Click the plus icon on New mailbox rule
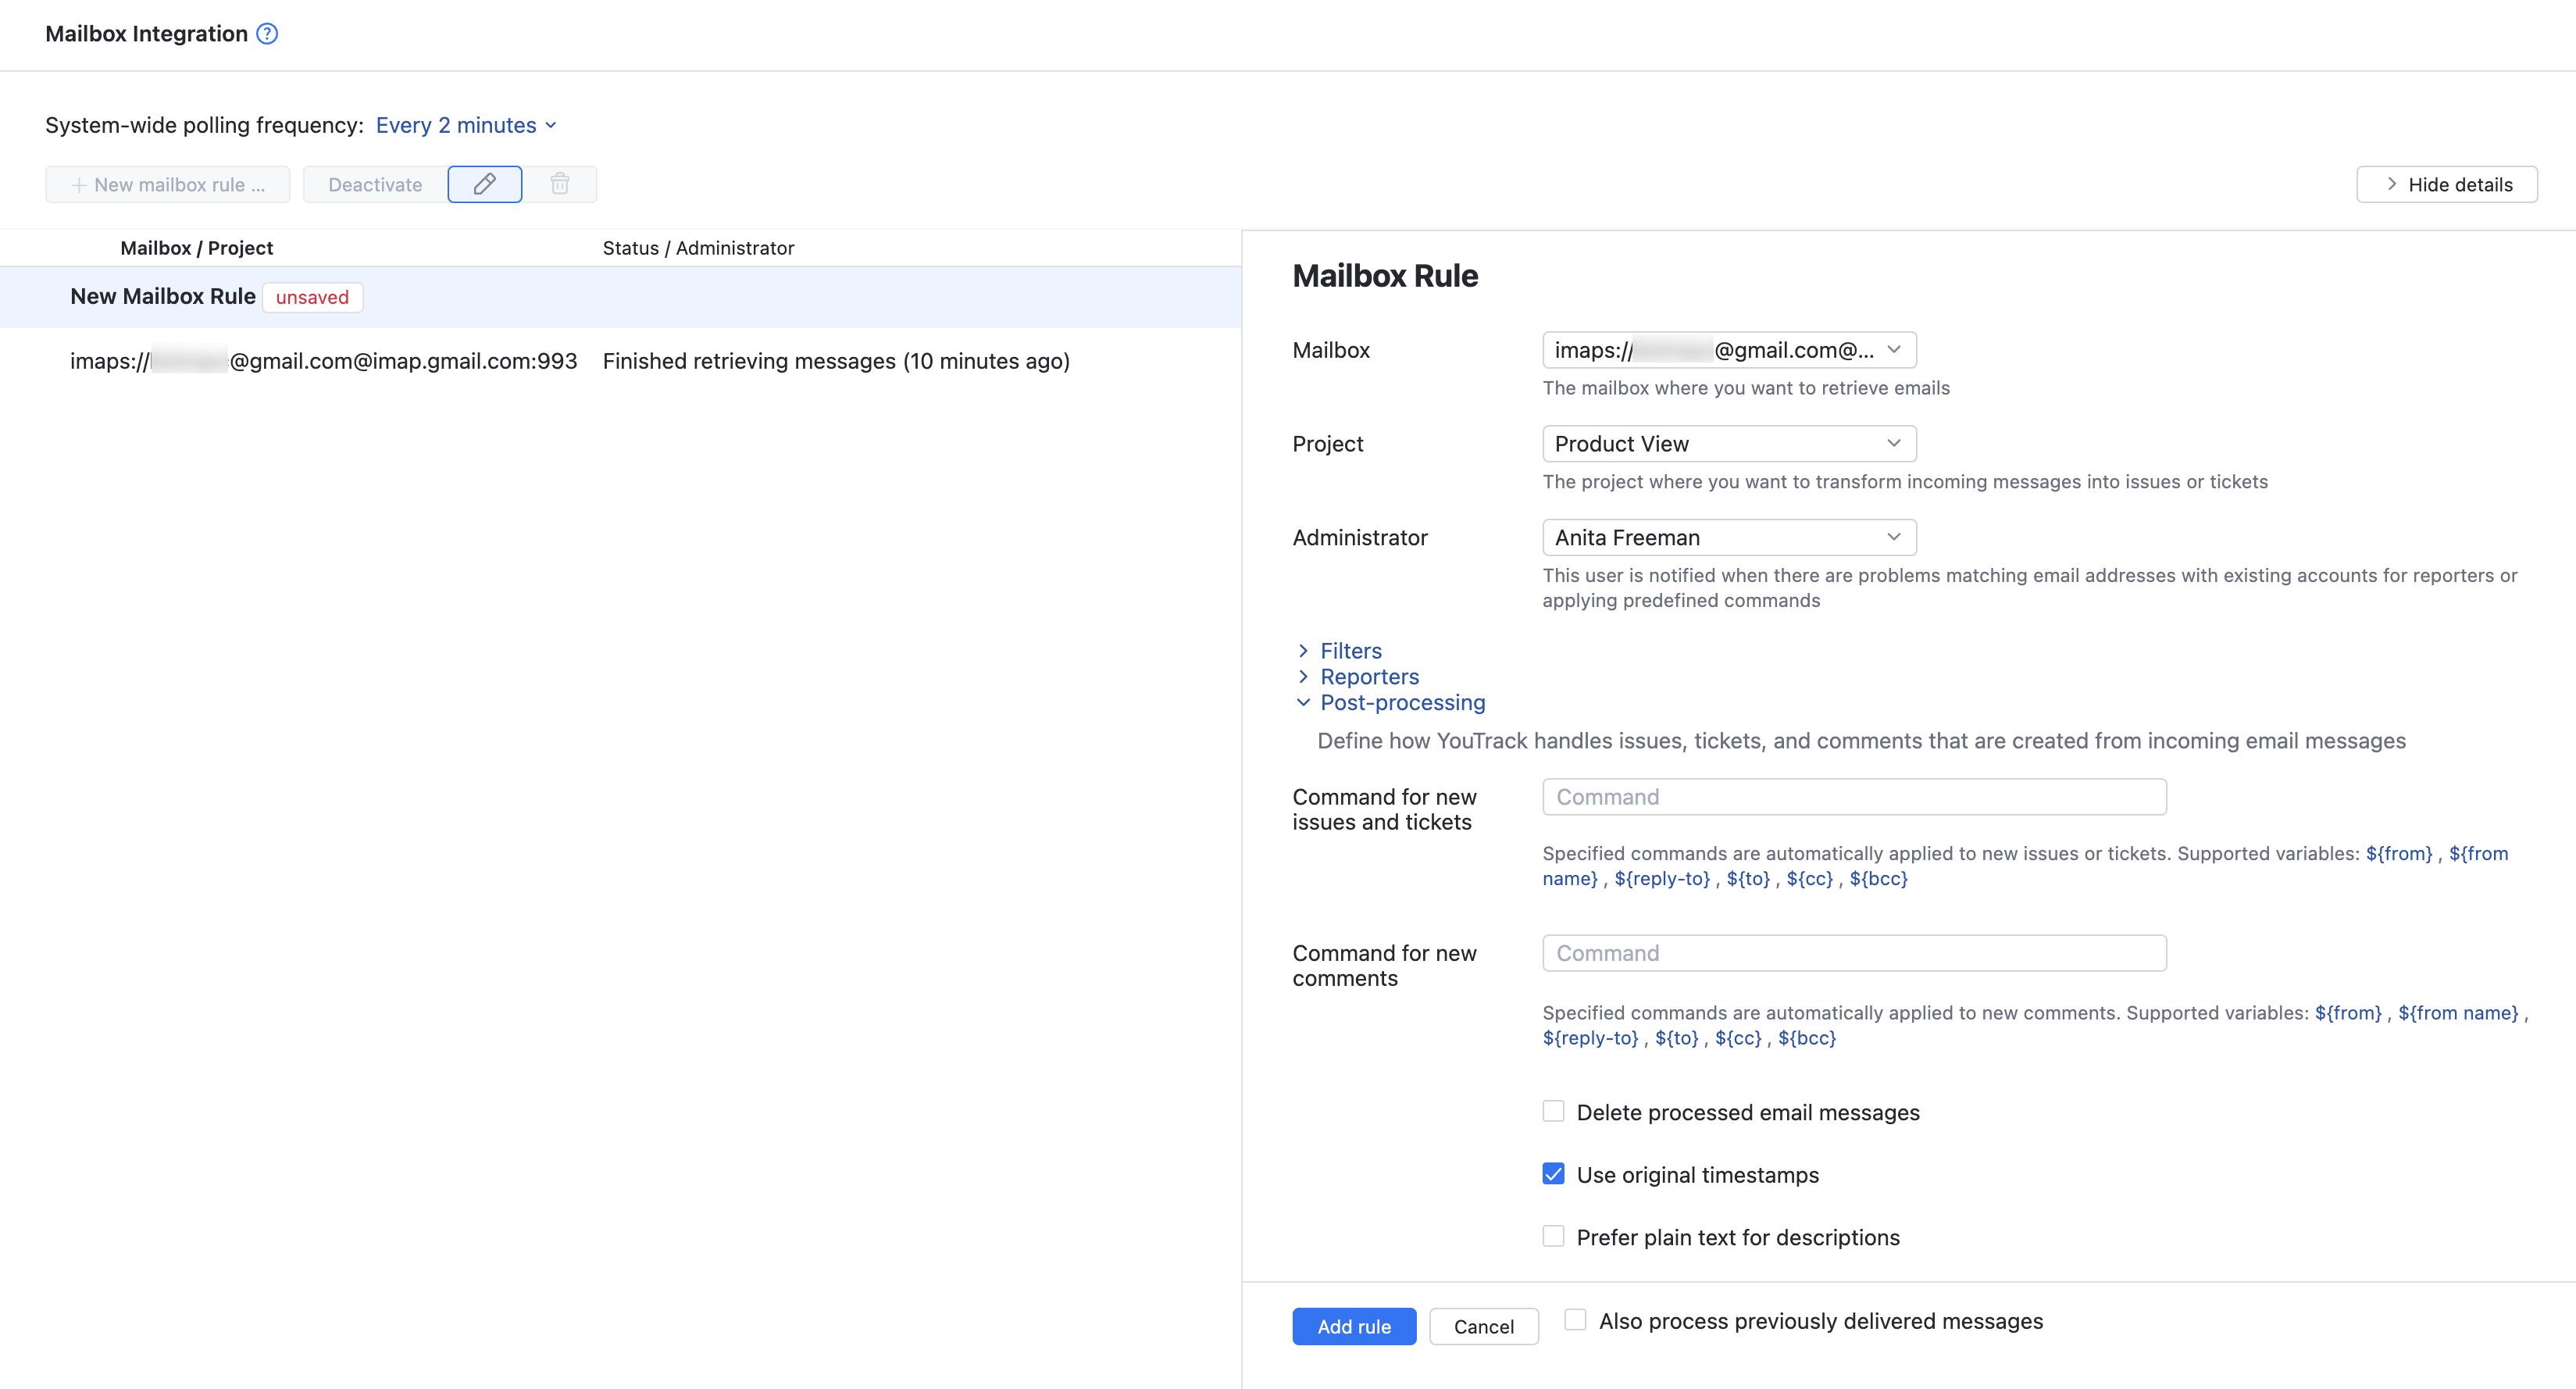 pos(77,184)
